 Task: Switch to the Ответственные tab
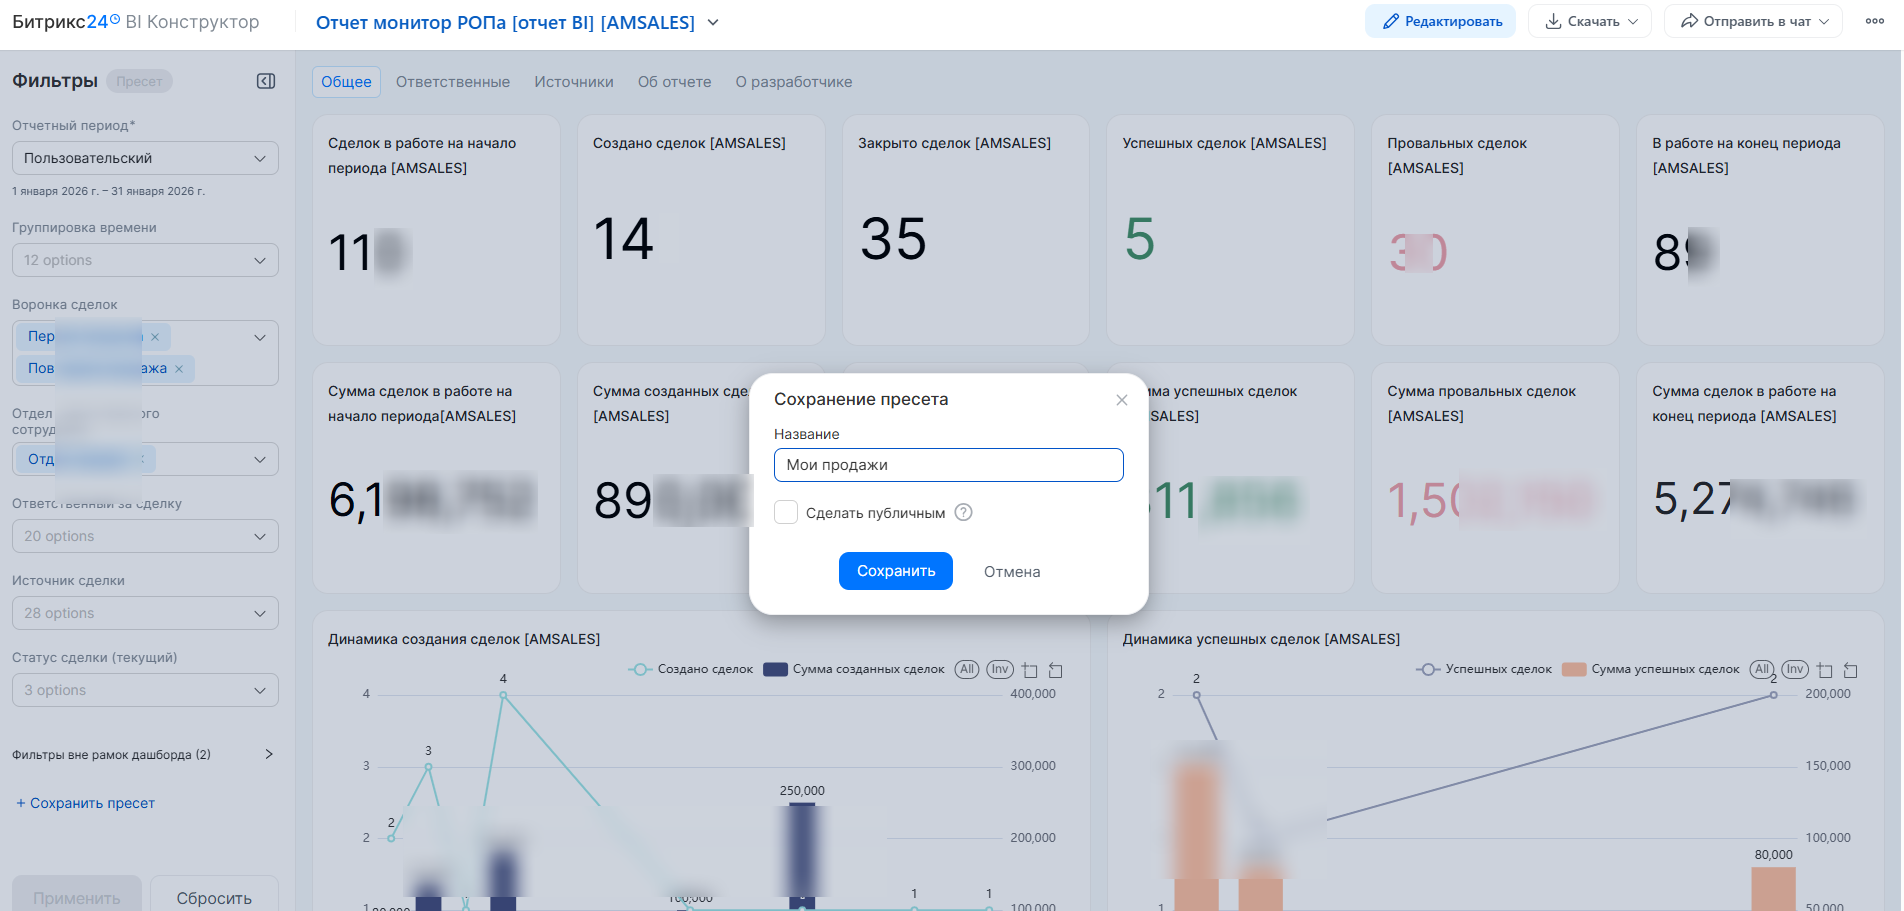coord(452,82)
